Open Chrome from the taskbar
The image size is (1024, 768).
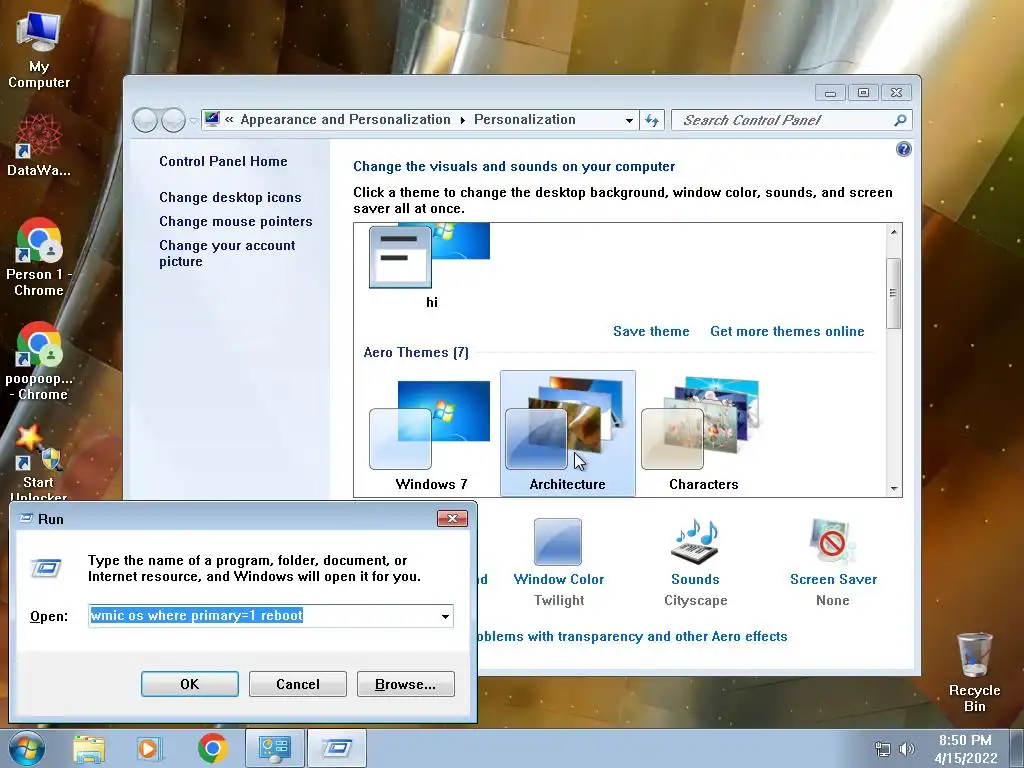click(x=212, y=748)
